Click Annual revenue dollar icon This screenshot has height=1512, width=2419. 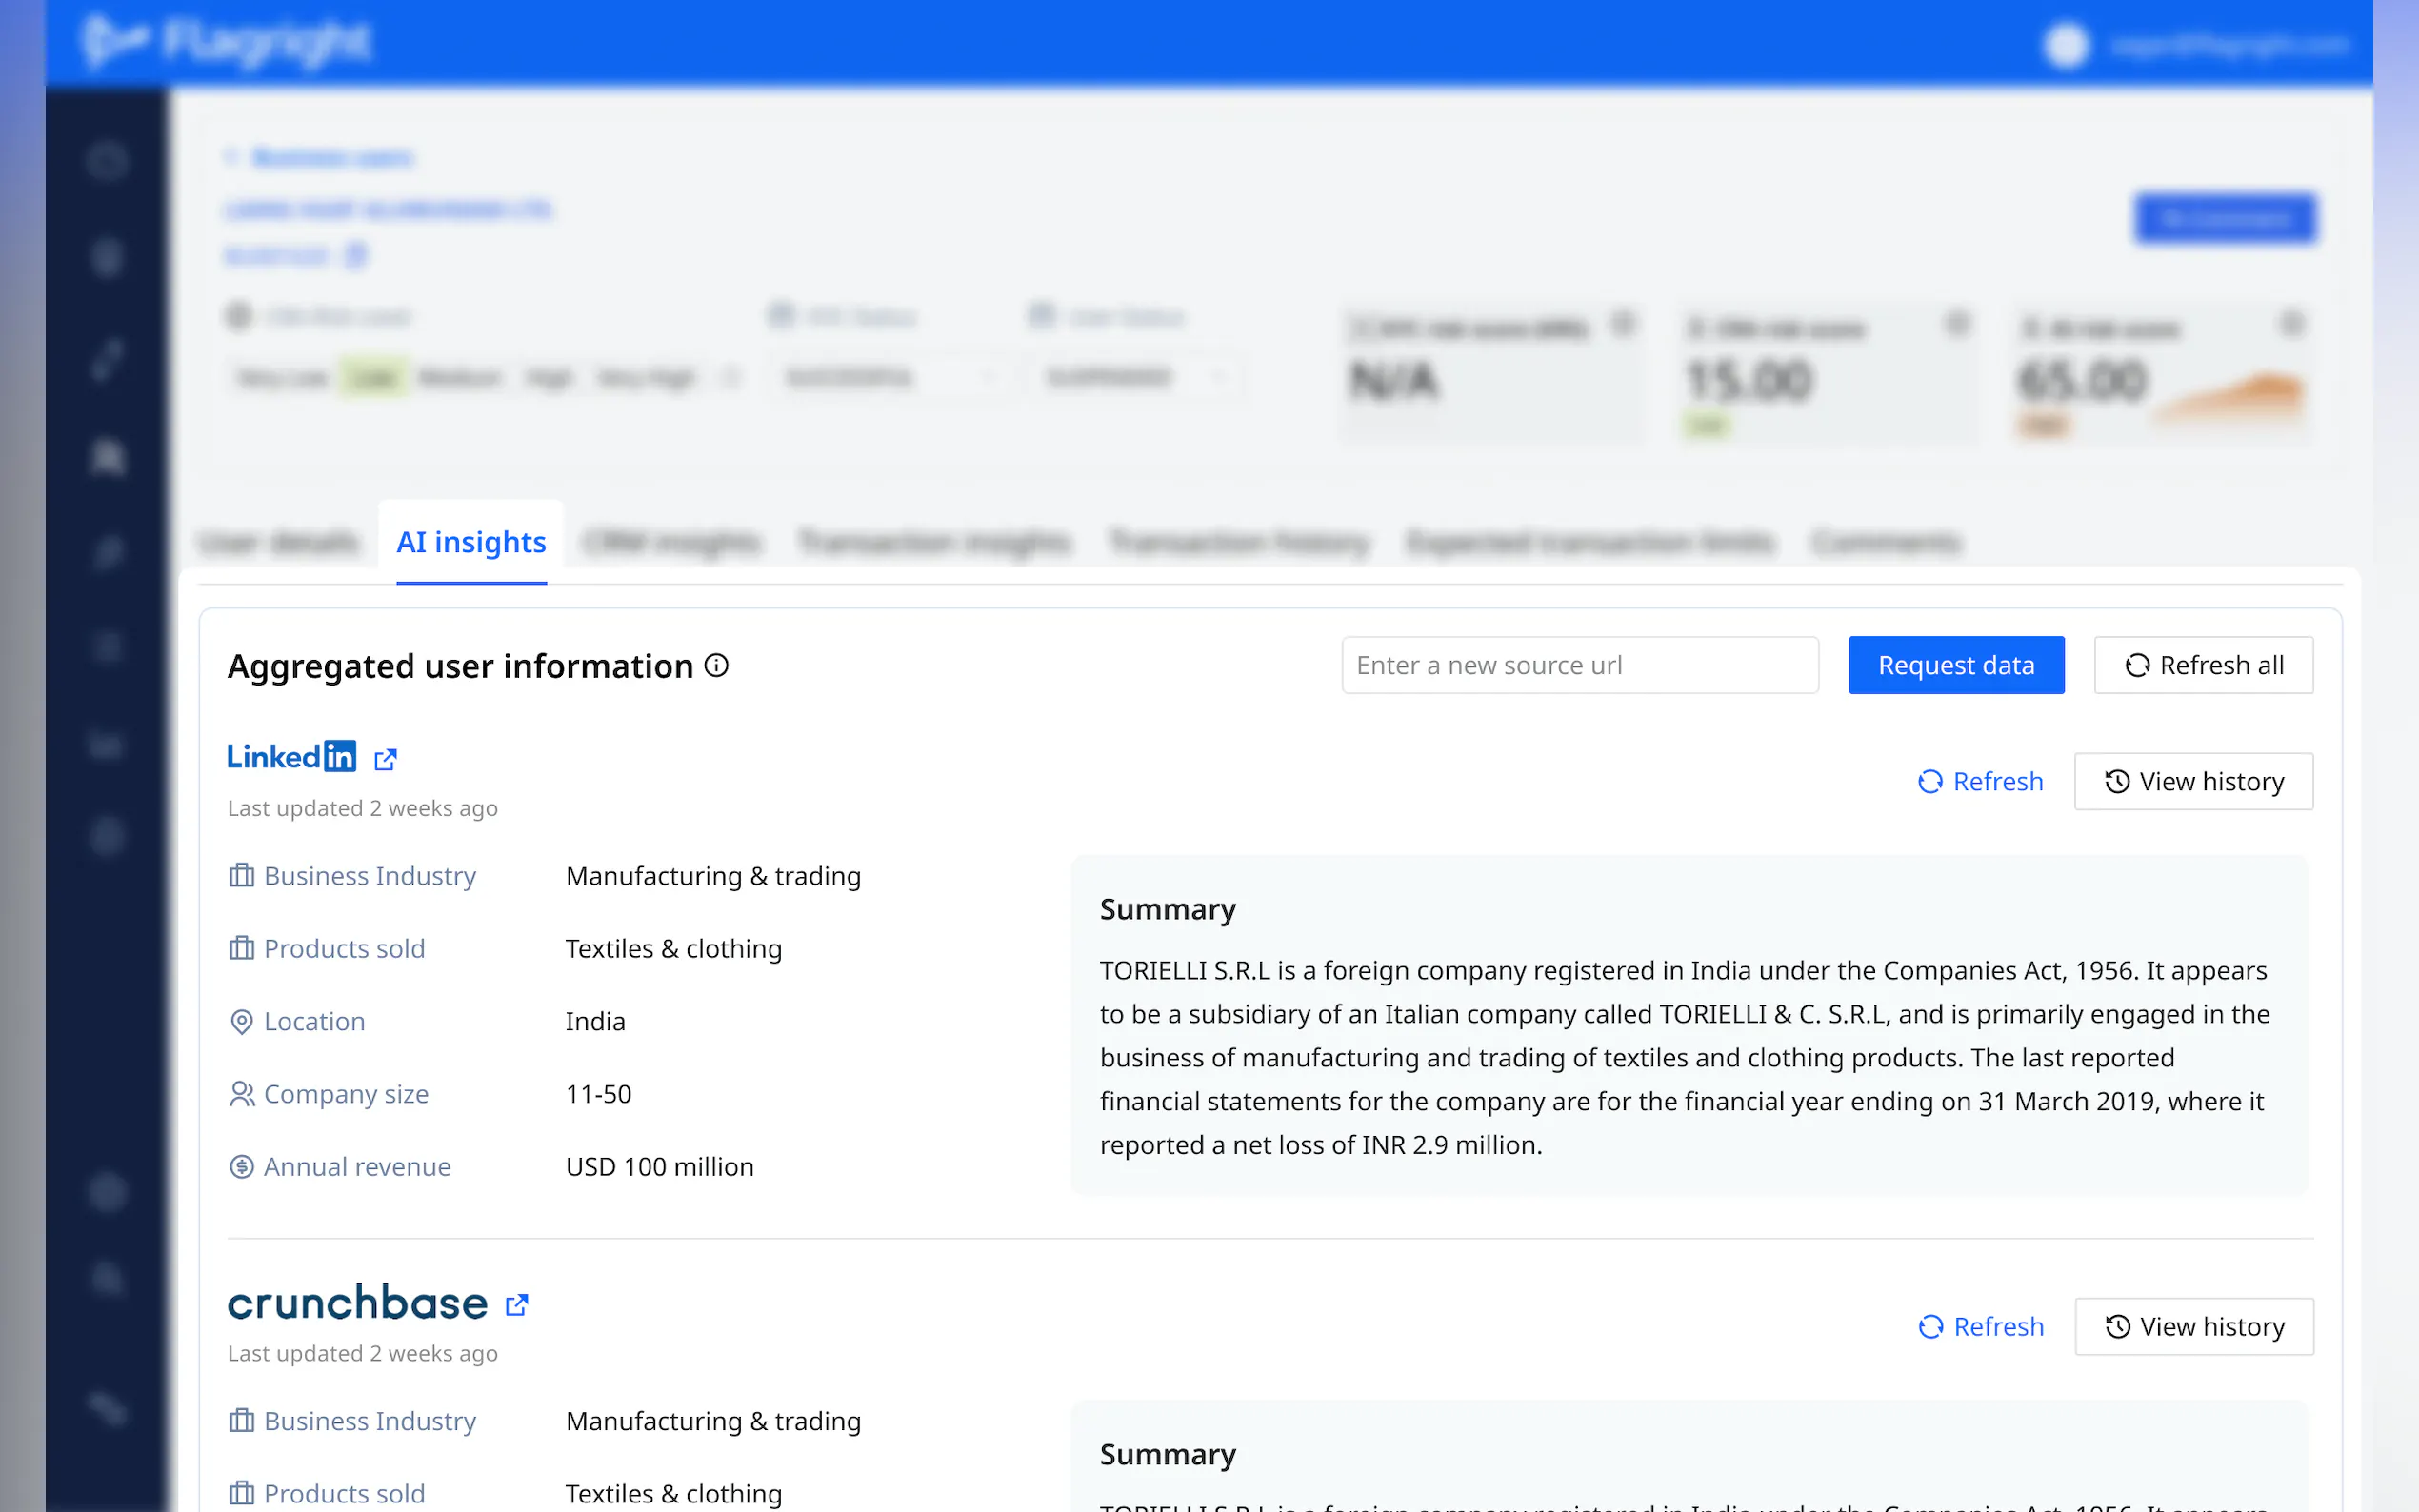(241, 1167)
